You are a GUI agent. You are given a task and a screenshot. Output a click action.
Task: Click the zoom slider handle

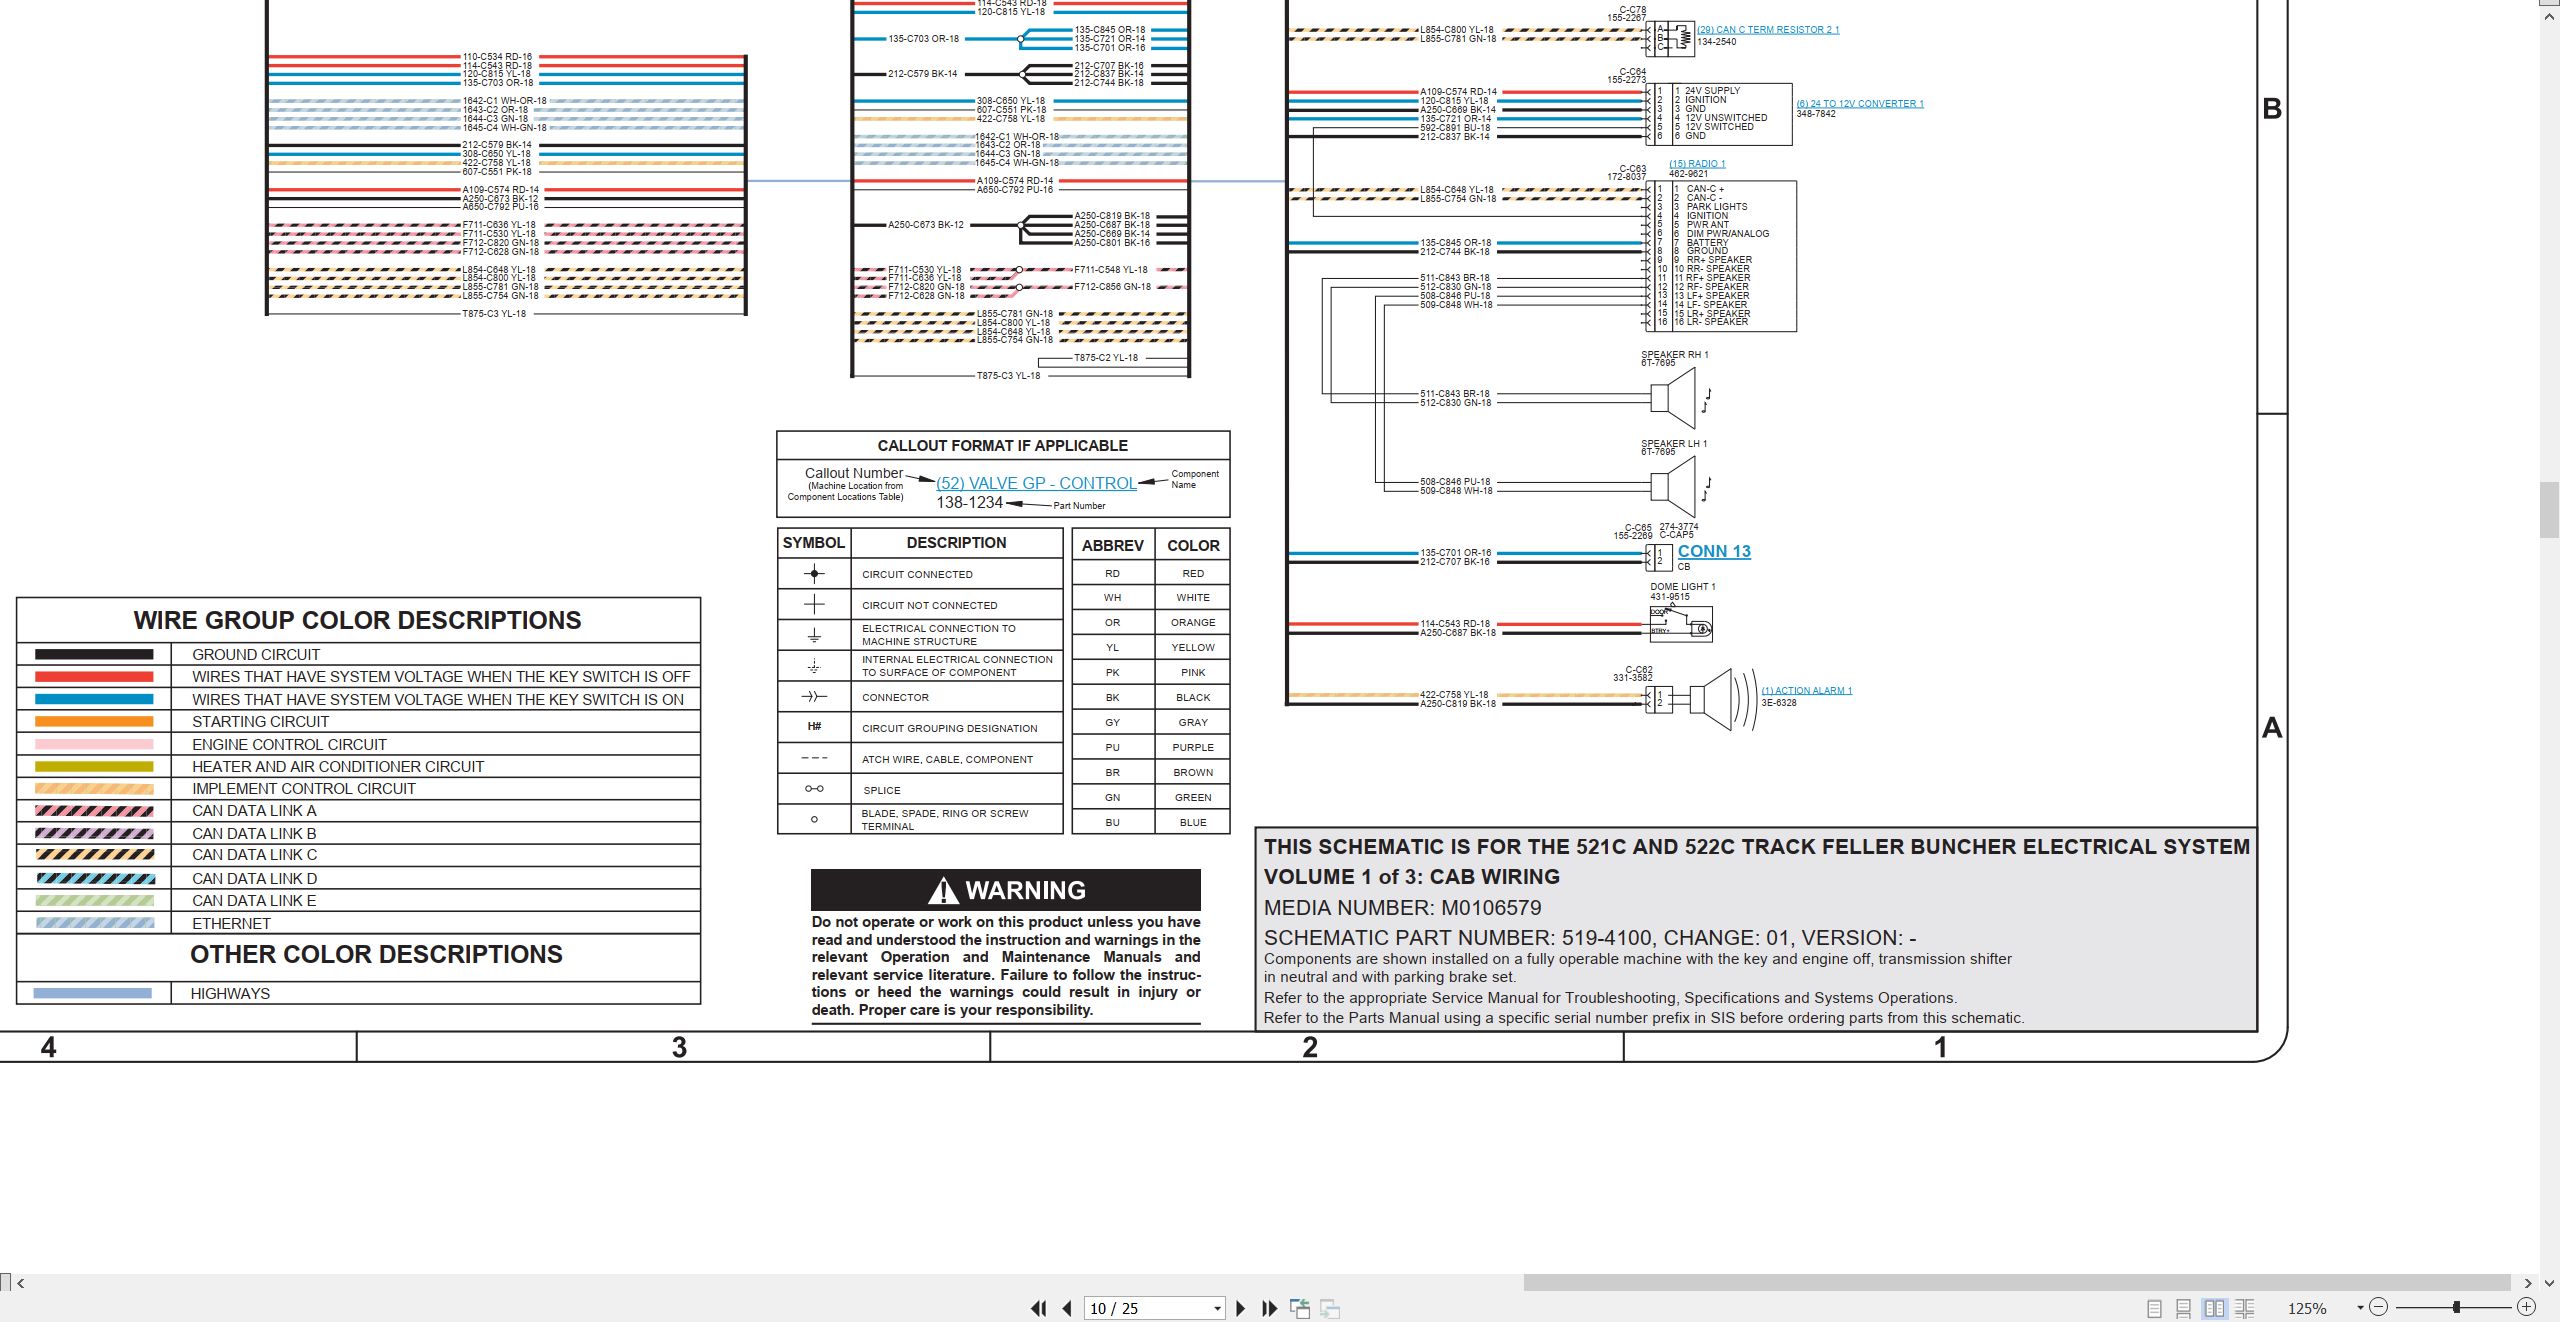(x=2456, y=1307)
